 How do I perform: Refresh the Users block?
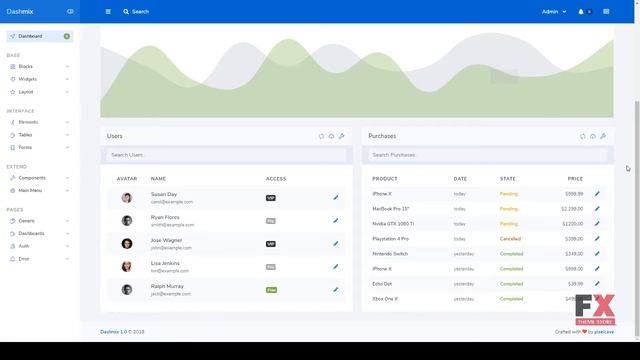click(321, 136)
